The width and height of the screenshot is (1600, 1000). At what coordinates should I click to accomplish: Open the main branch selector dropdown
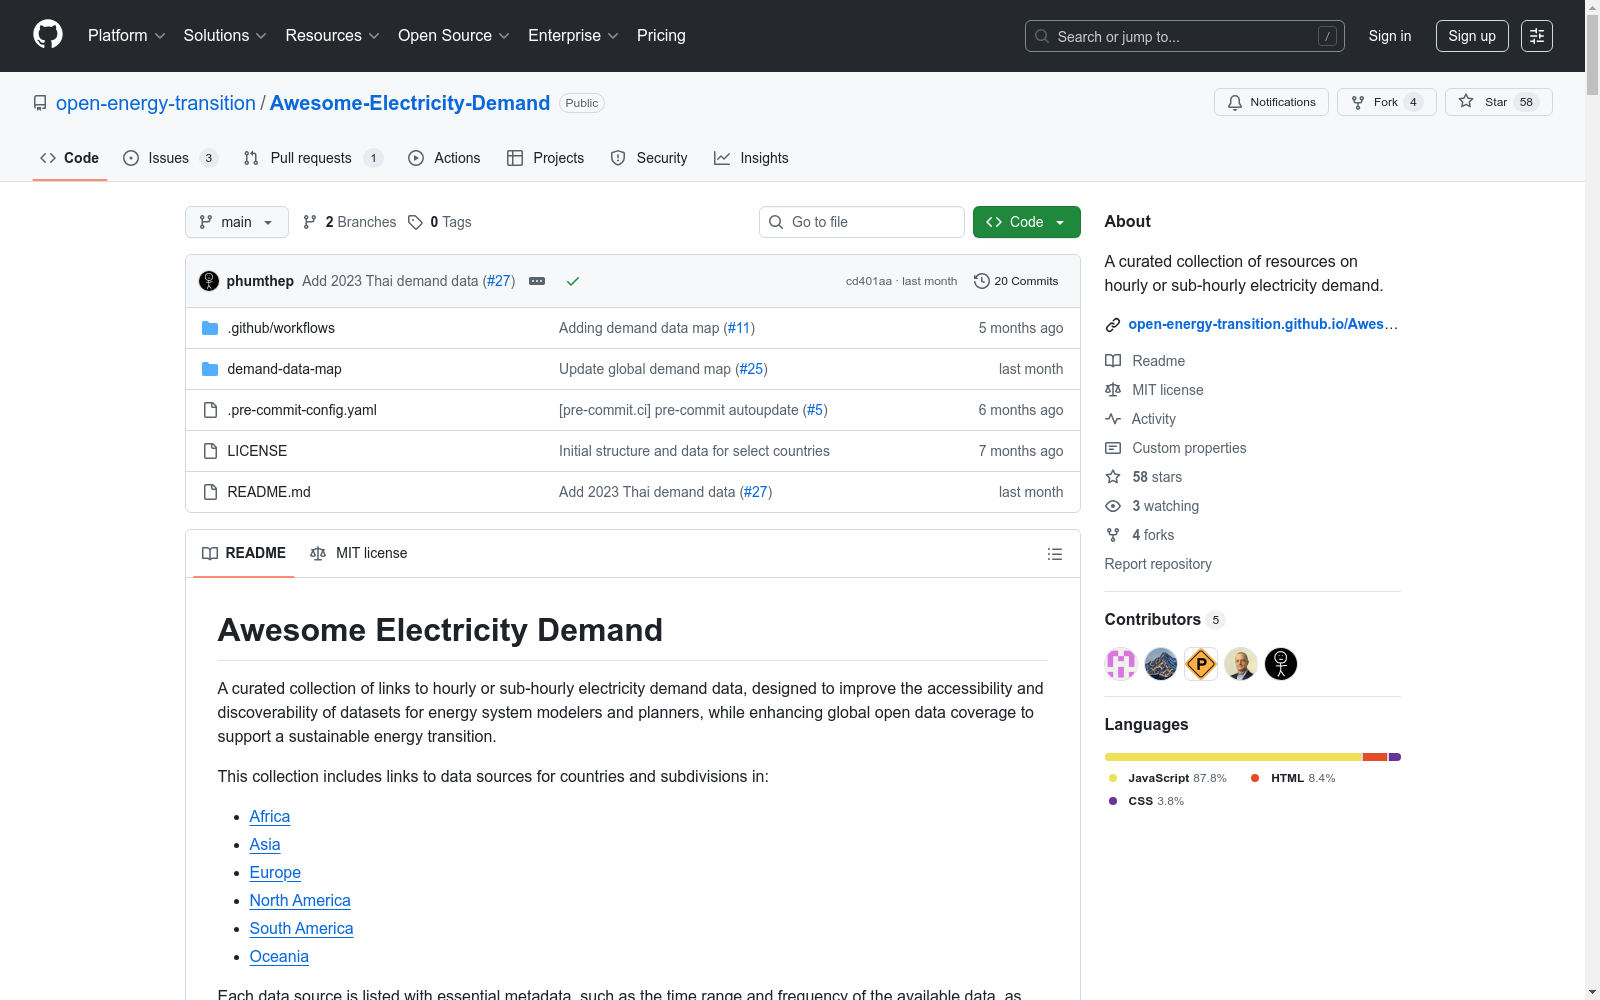237,222
